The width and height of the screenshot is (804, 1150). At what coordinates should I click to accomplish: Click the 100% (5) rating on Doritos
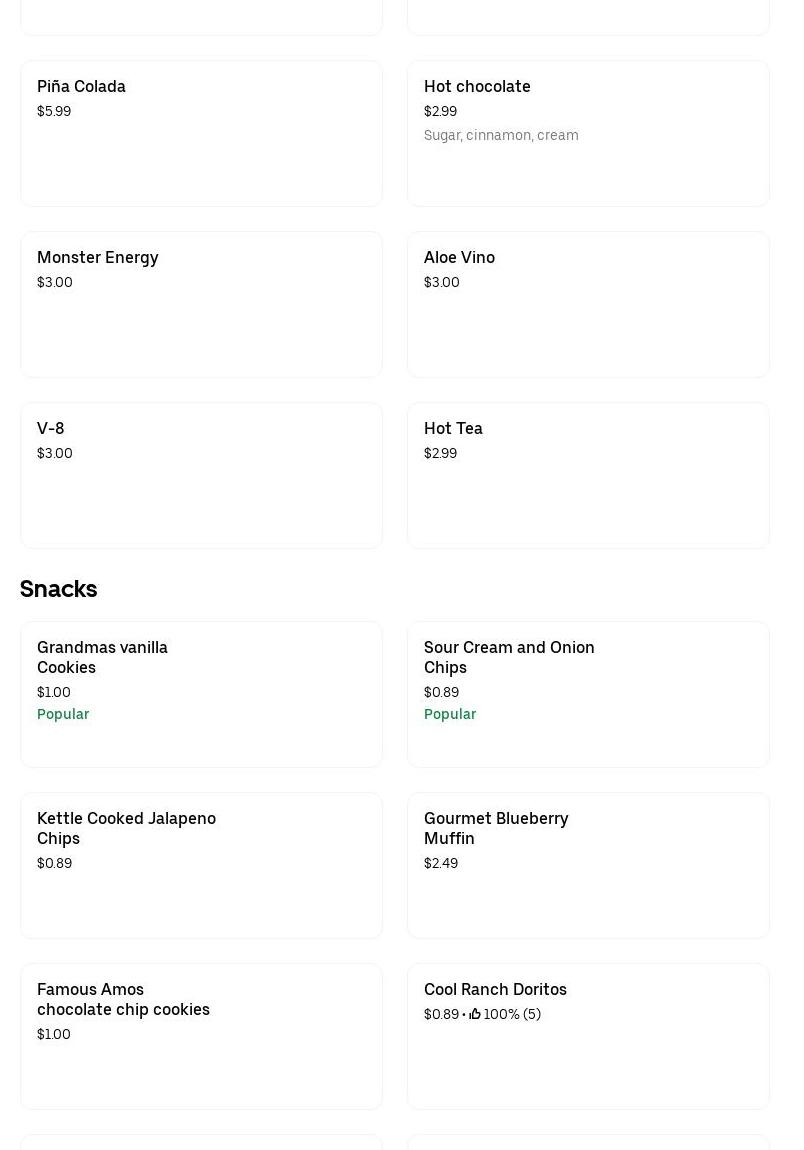[x=512, y=1014]
